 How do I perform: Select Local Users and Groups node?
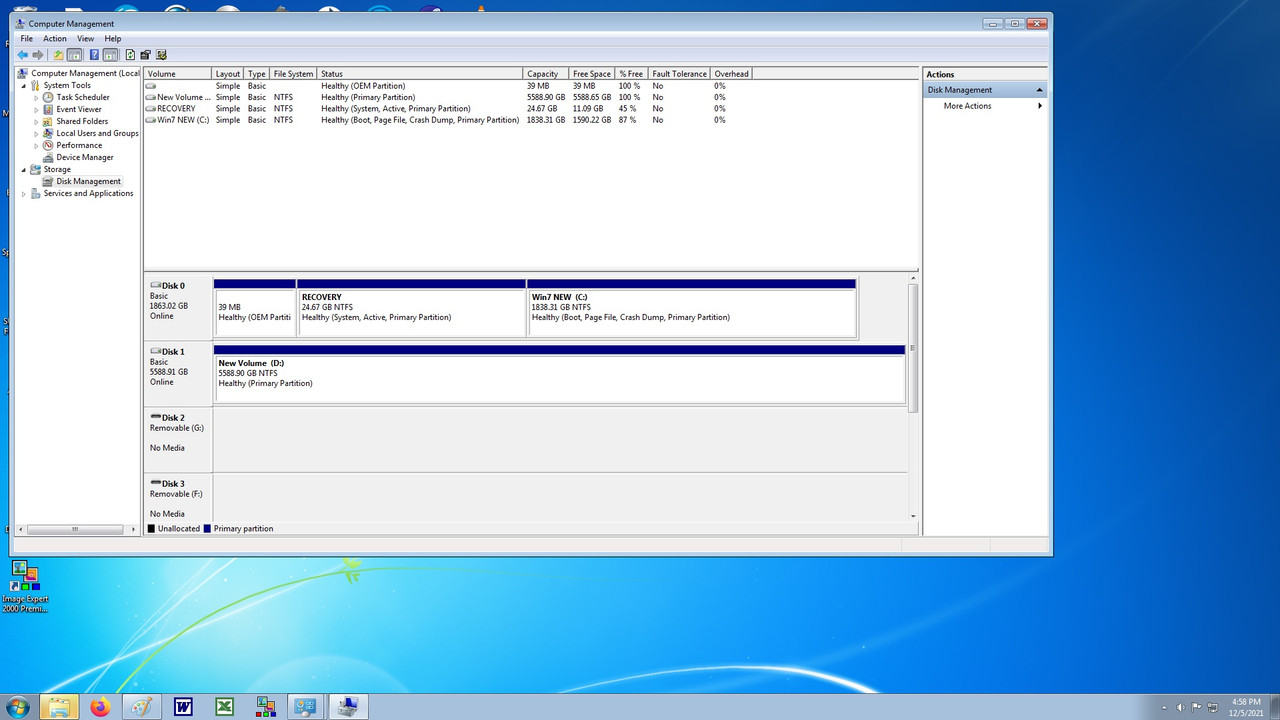97,133
